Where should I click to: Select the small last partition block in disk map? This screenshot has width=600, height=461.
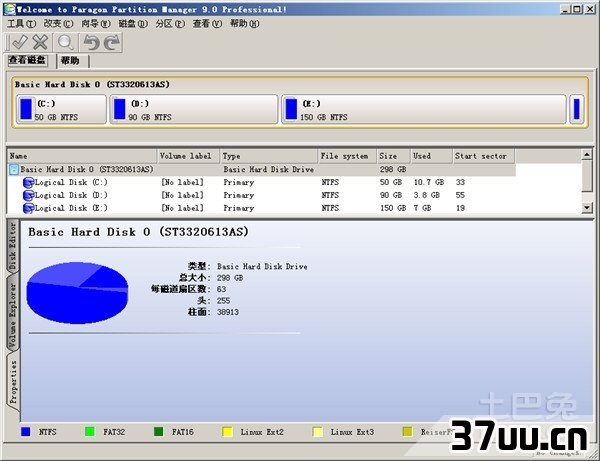pyautogui.click(x=577, y=109)
